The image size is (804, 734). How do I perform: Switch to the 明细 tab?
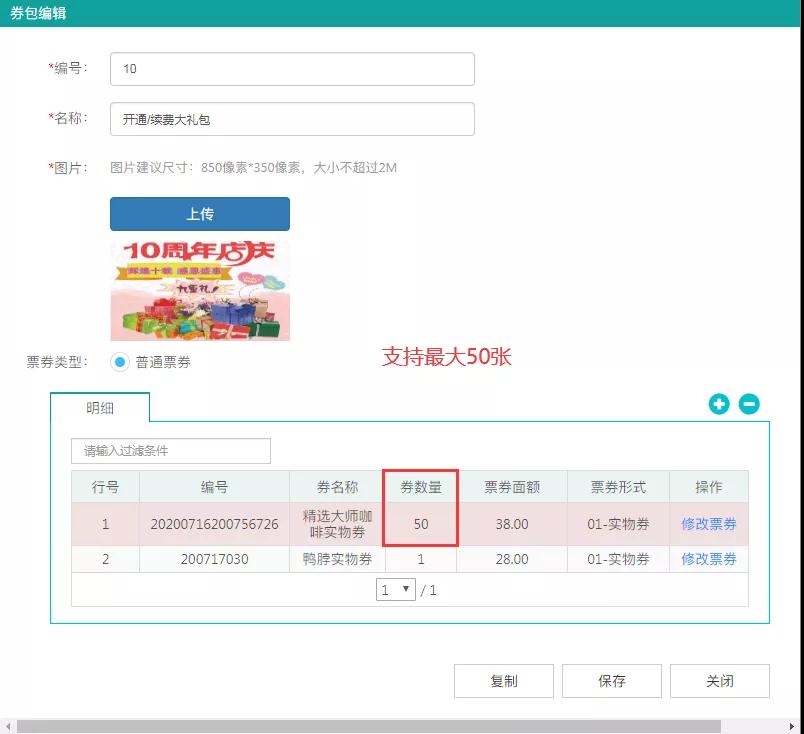coord(99,408)
